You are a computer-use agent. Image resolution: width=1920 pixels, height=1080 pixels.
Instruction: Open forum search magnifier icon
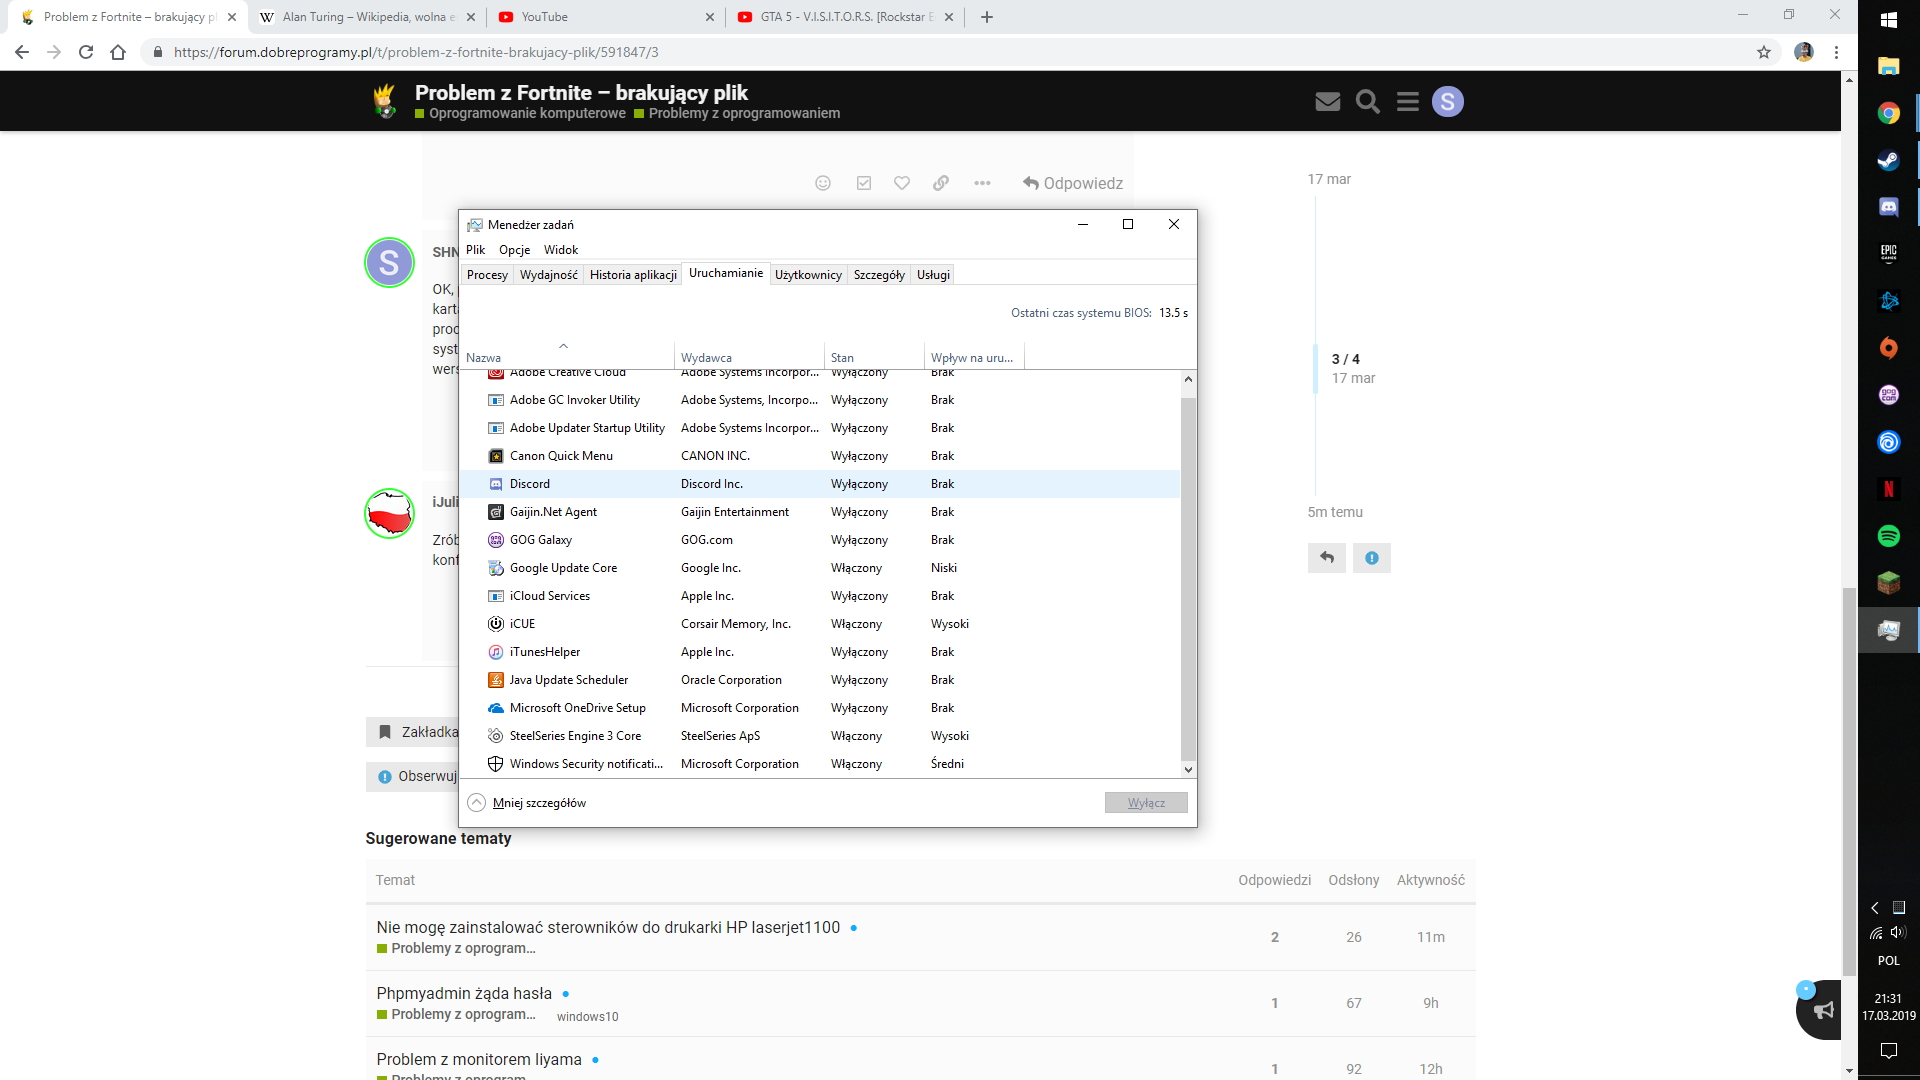[1367, 101]
